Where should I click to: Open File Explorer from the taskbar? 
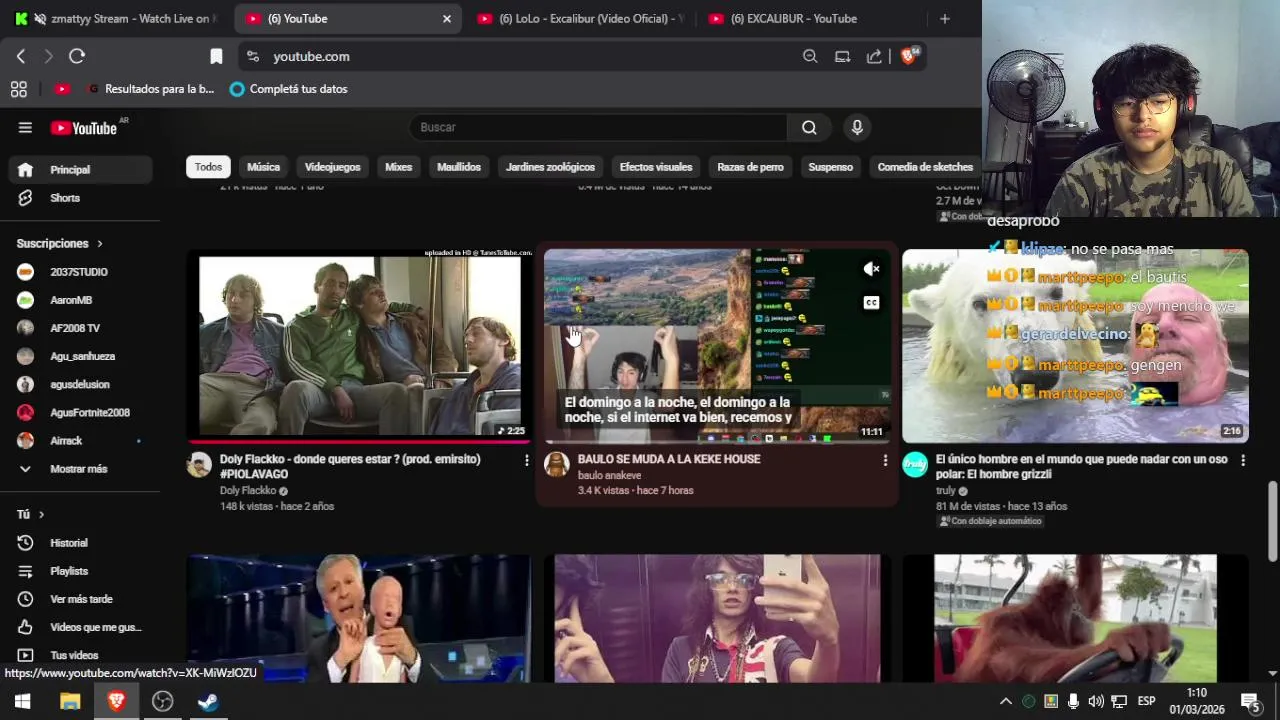69,701
